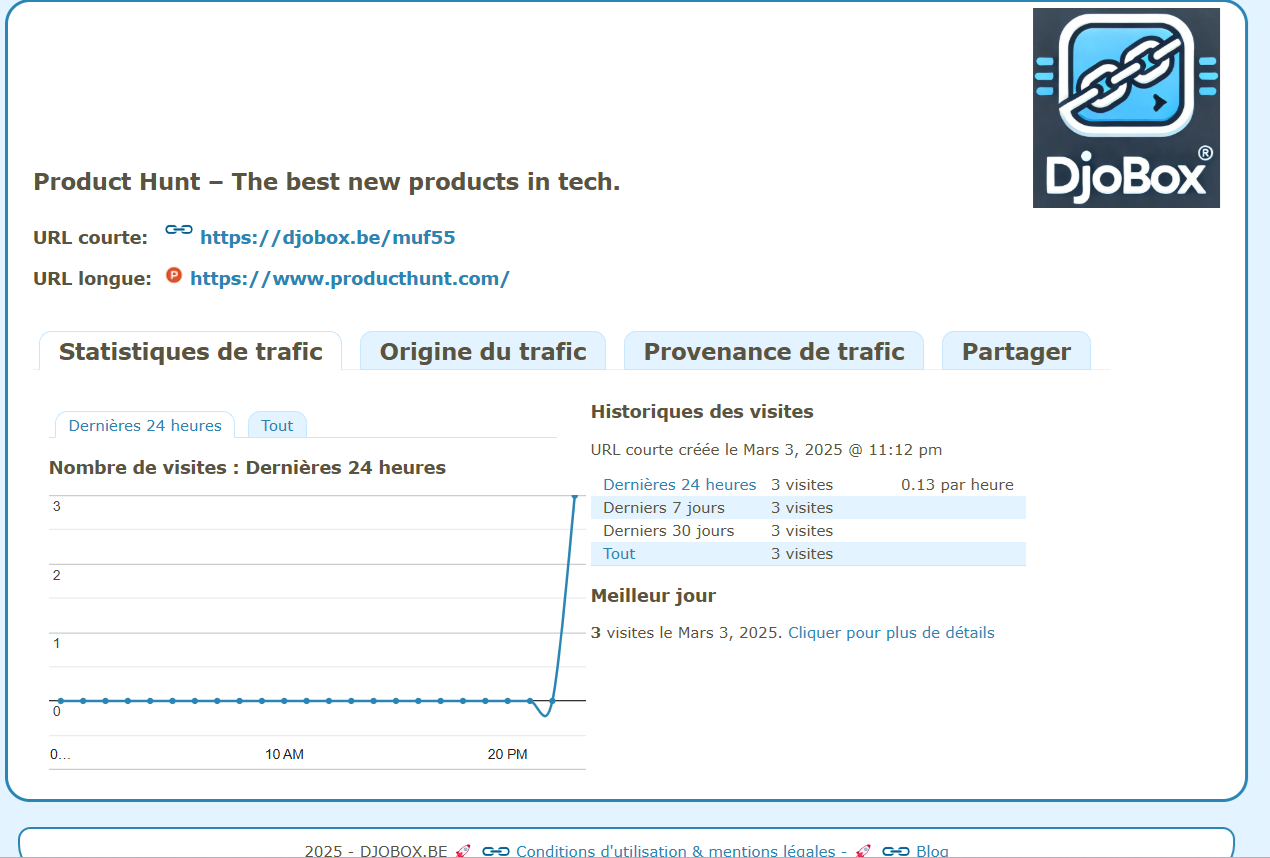Click the chain icon before Conditions d'utilisation

(496, 851)
